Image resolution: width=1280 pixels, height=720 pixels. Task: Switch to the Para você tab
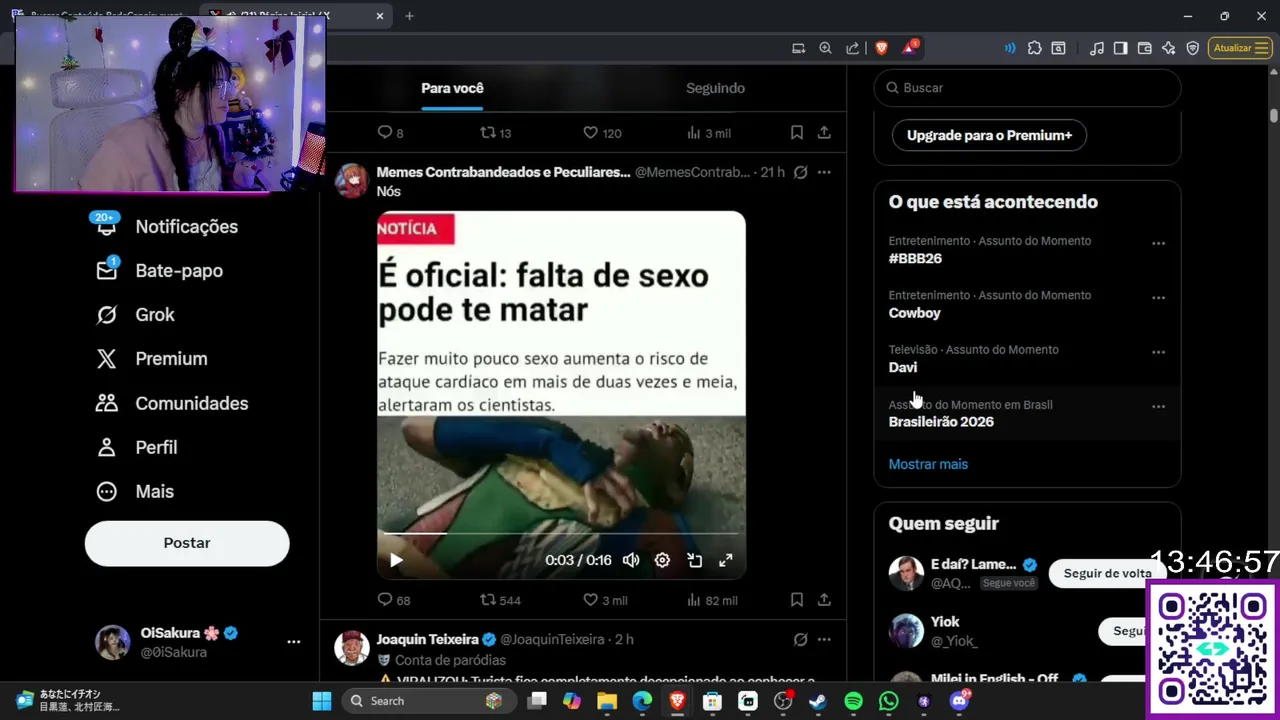pyautogui.click(x=452, y=88)
